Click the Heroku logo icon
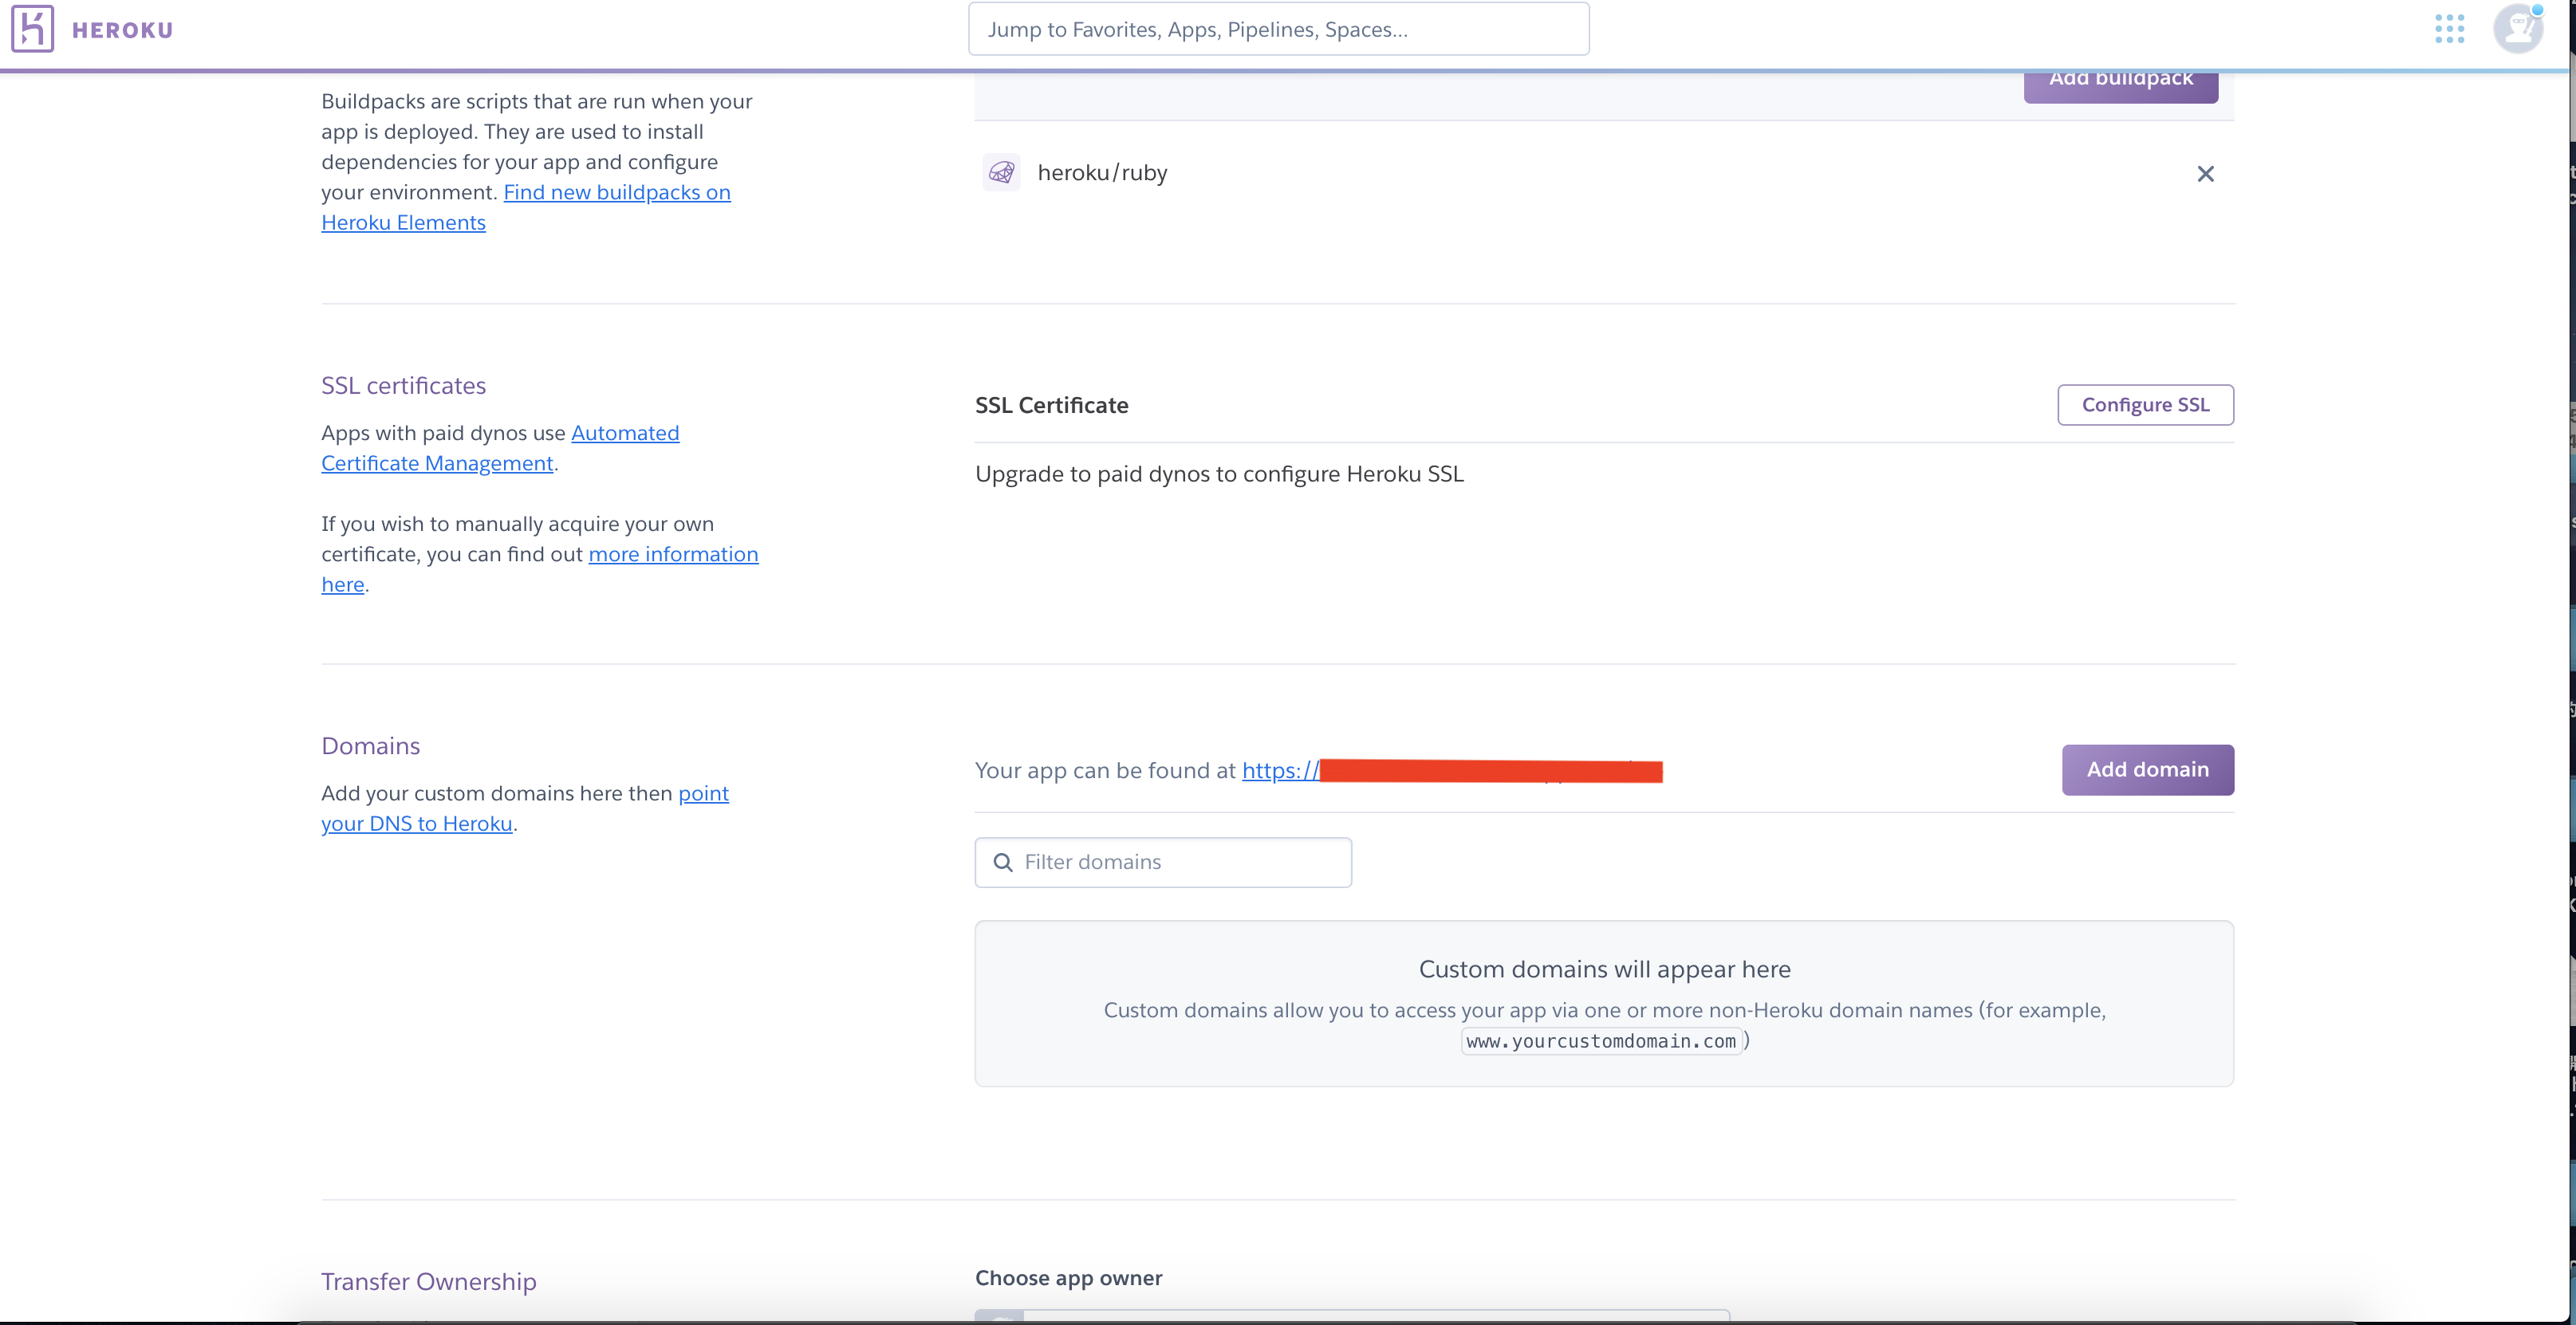Viewport: 2576px width, 1325px height. click(x=32, y=29)
